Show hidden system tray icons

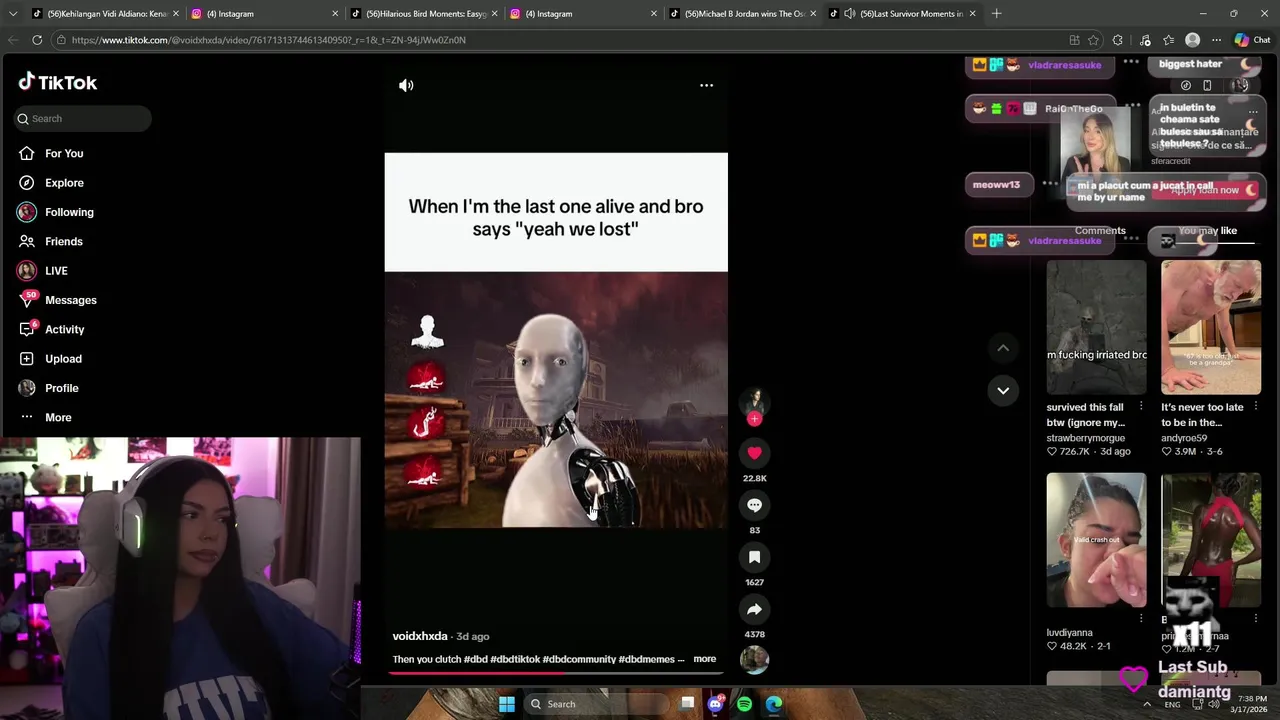1146,704
